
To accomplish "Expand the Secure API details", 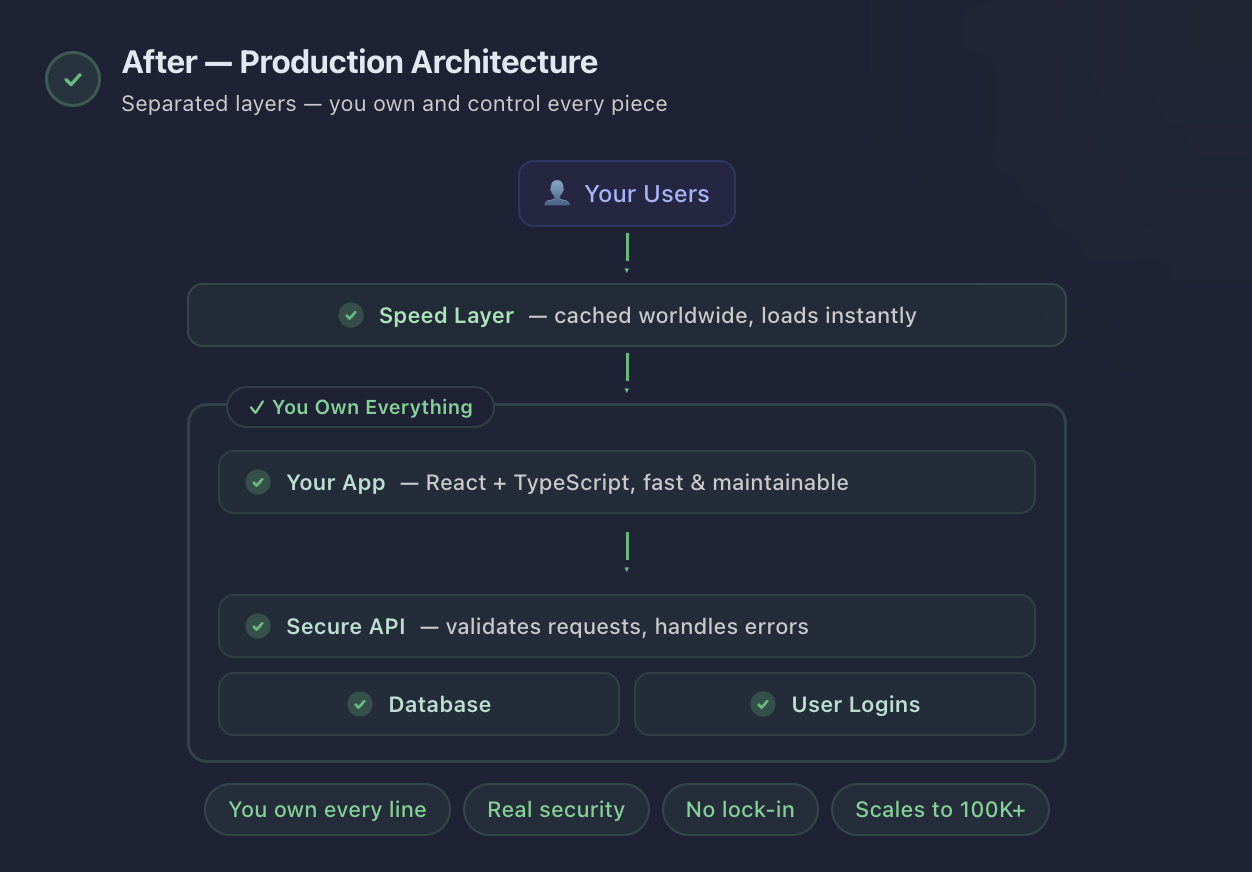I will pos(627,626).
